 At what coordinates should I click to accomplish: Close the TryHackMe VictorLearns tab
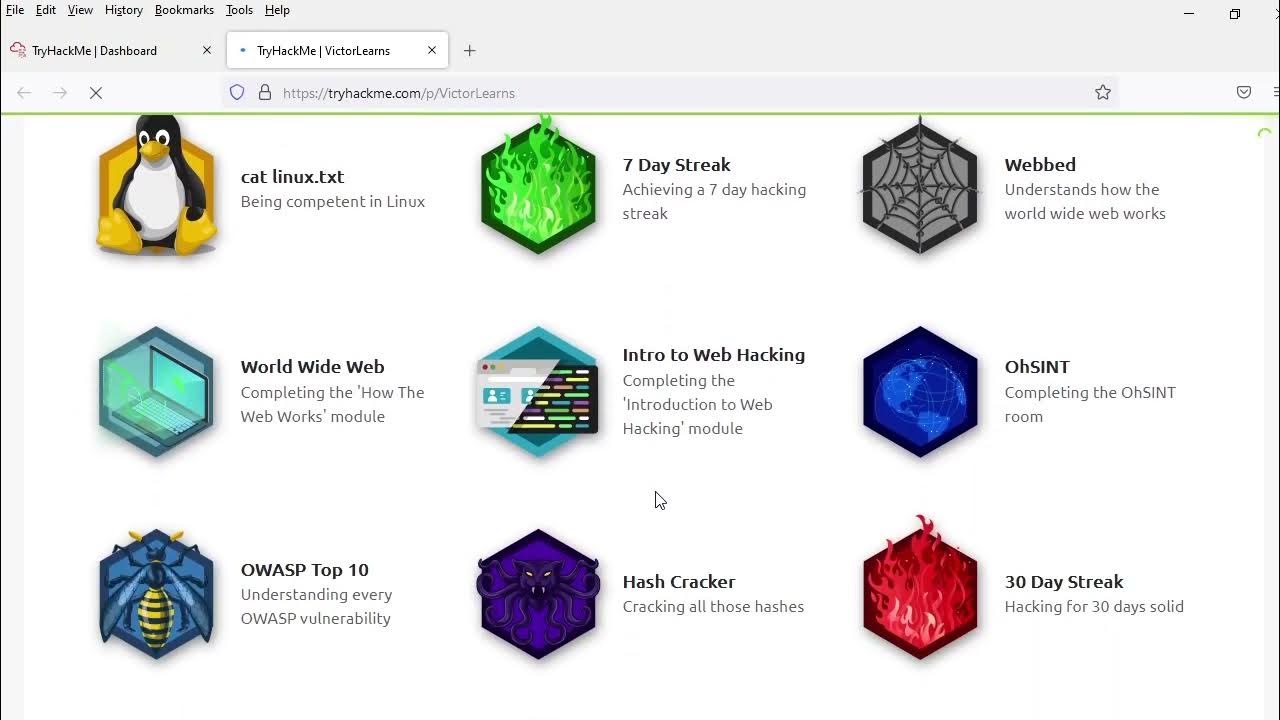click(432, 50)
